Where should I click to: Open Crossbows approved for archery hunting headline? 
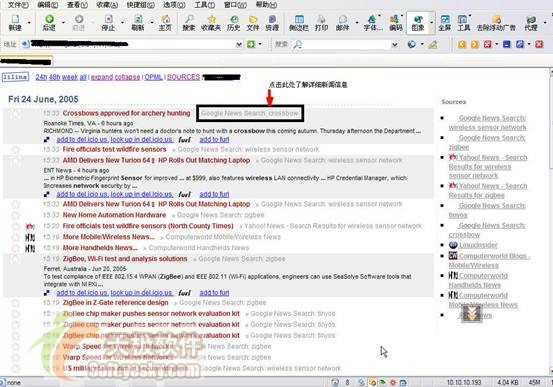click(x=126, y=113)
